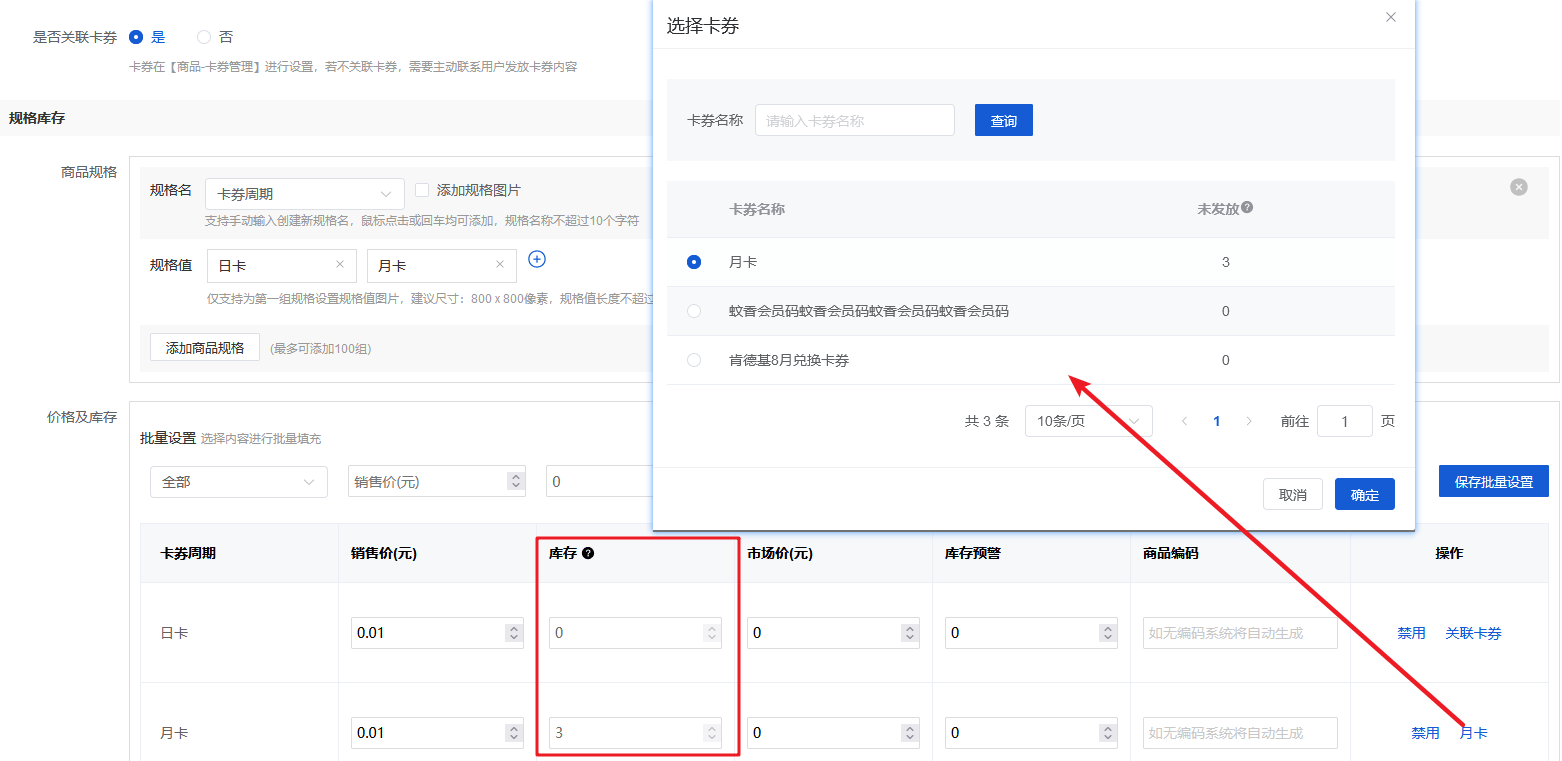This screenshot has height=761, width=1562.
Task: Click page 1 in dialog pagination
Action: pyautogui.click(x=1217, y=421)
